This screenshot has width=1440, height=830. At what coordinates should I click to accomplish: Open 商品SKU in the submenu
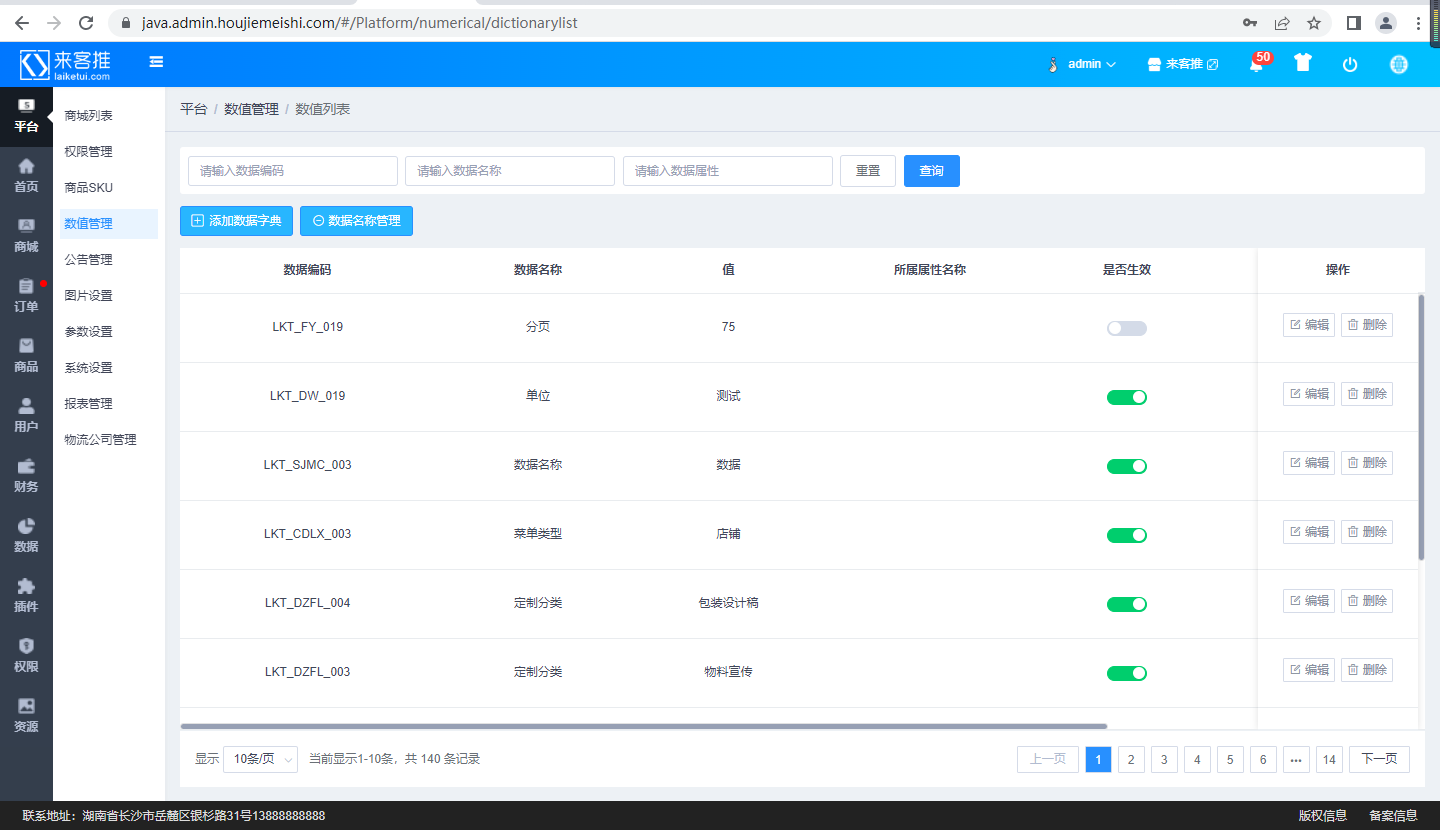(88, 188)
